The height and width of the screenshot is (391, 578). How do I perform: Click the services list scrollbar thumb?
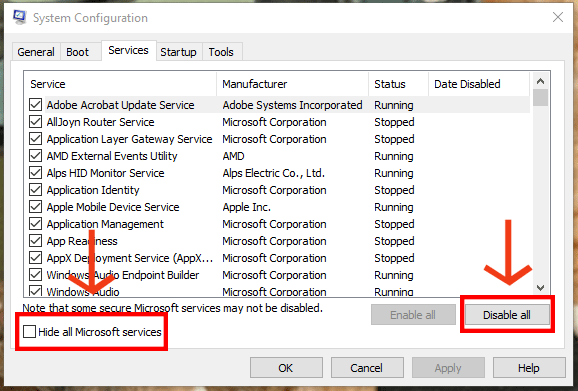tap(540, 98)
